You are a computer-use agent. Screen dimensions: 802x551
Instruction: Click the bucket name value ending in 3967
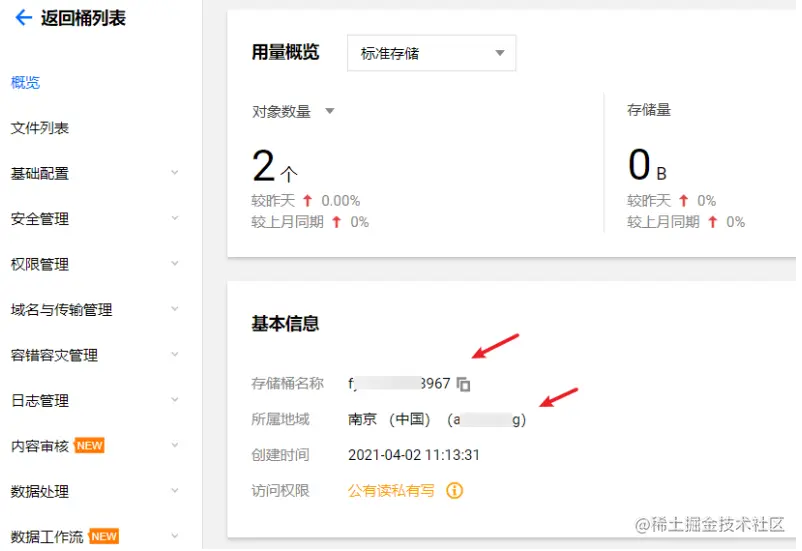399,384
